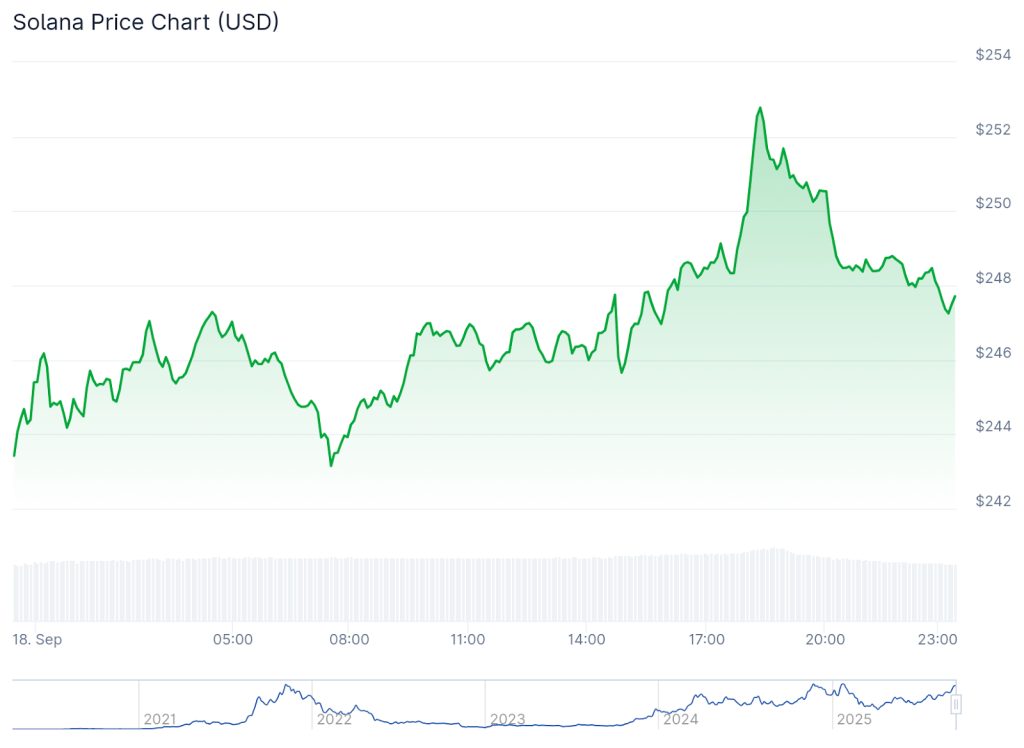1024x748 pixels.
Task: Click the 05:00 time axis label
Action: 232,639
